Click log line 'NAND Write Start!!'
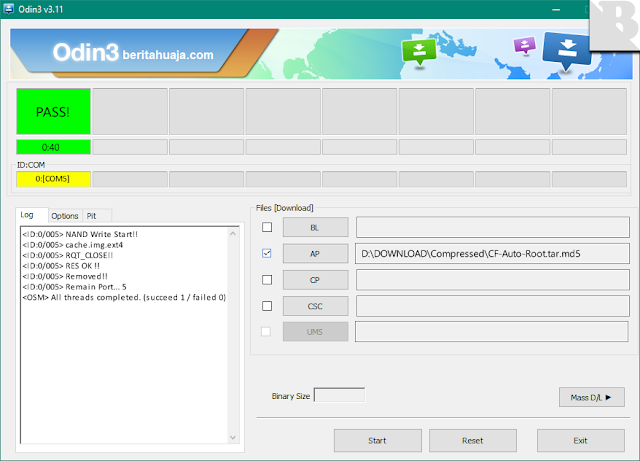The image size is (640, 461). pyautogui.click(x=80, y=234)
